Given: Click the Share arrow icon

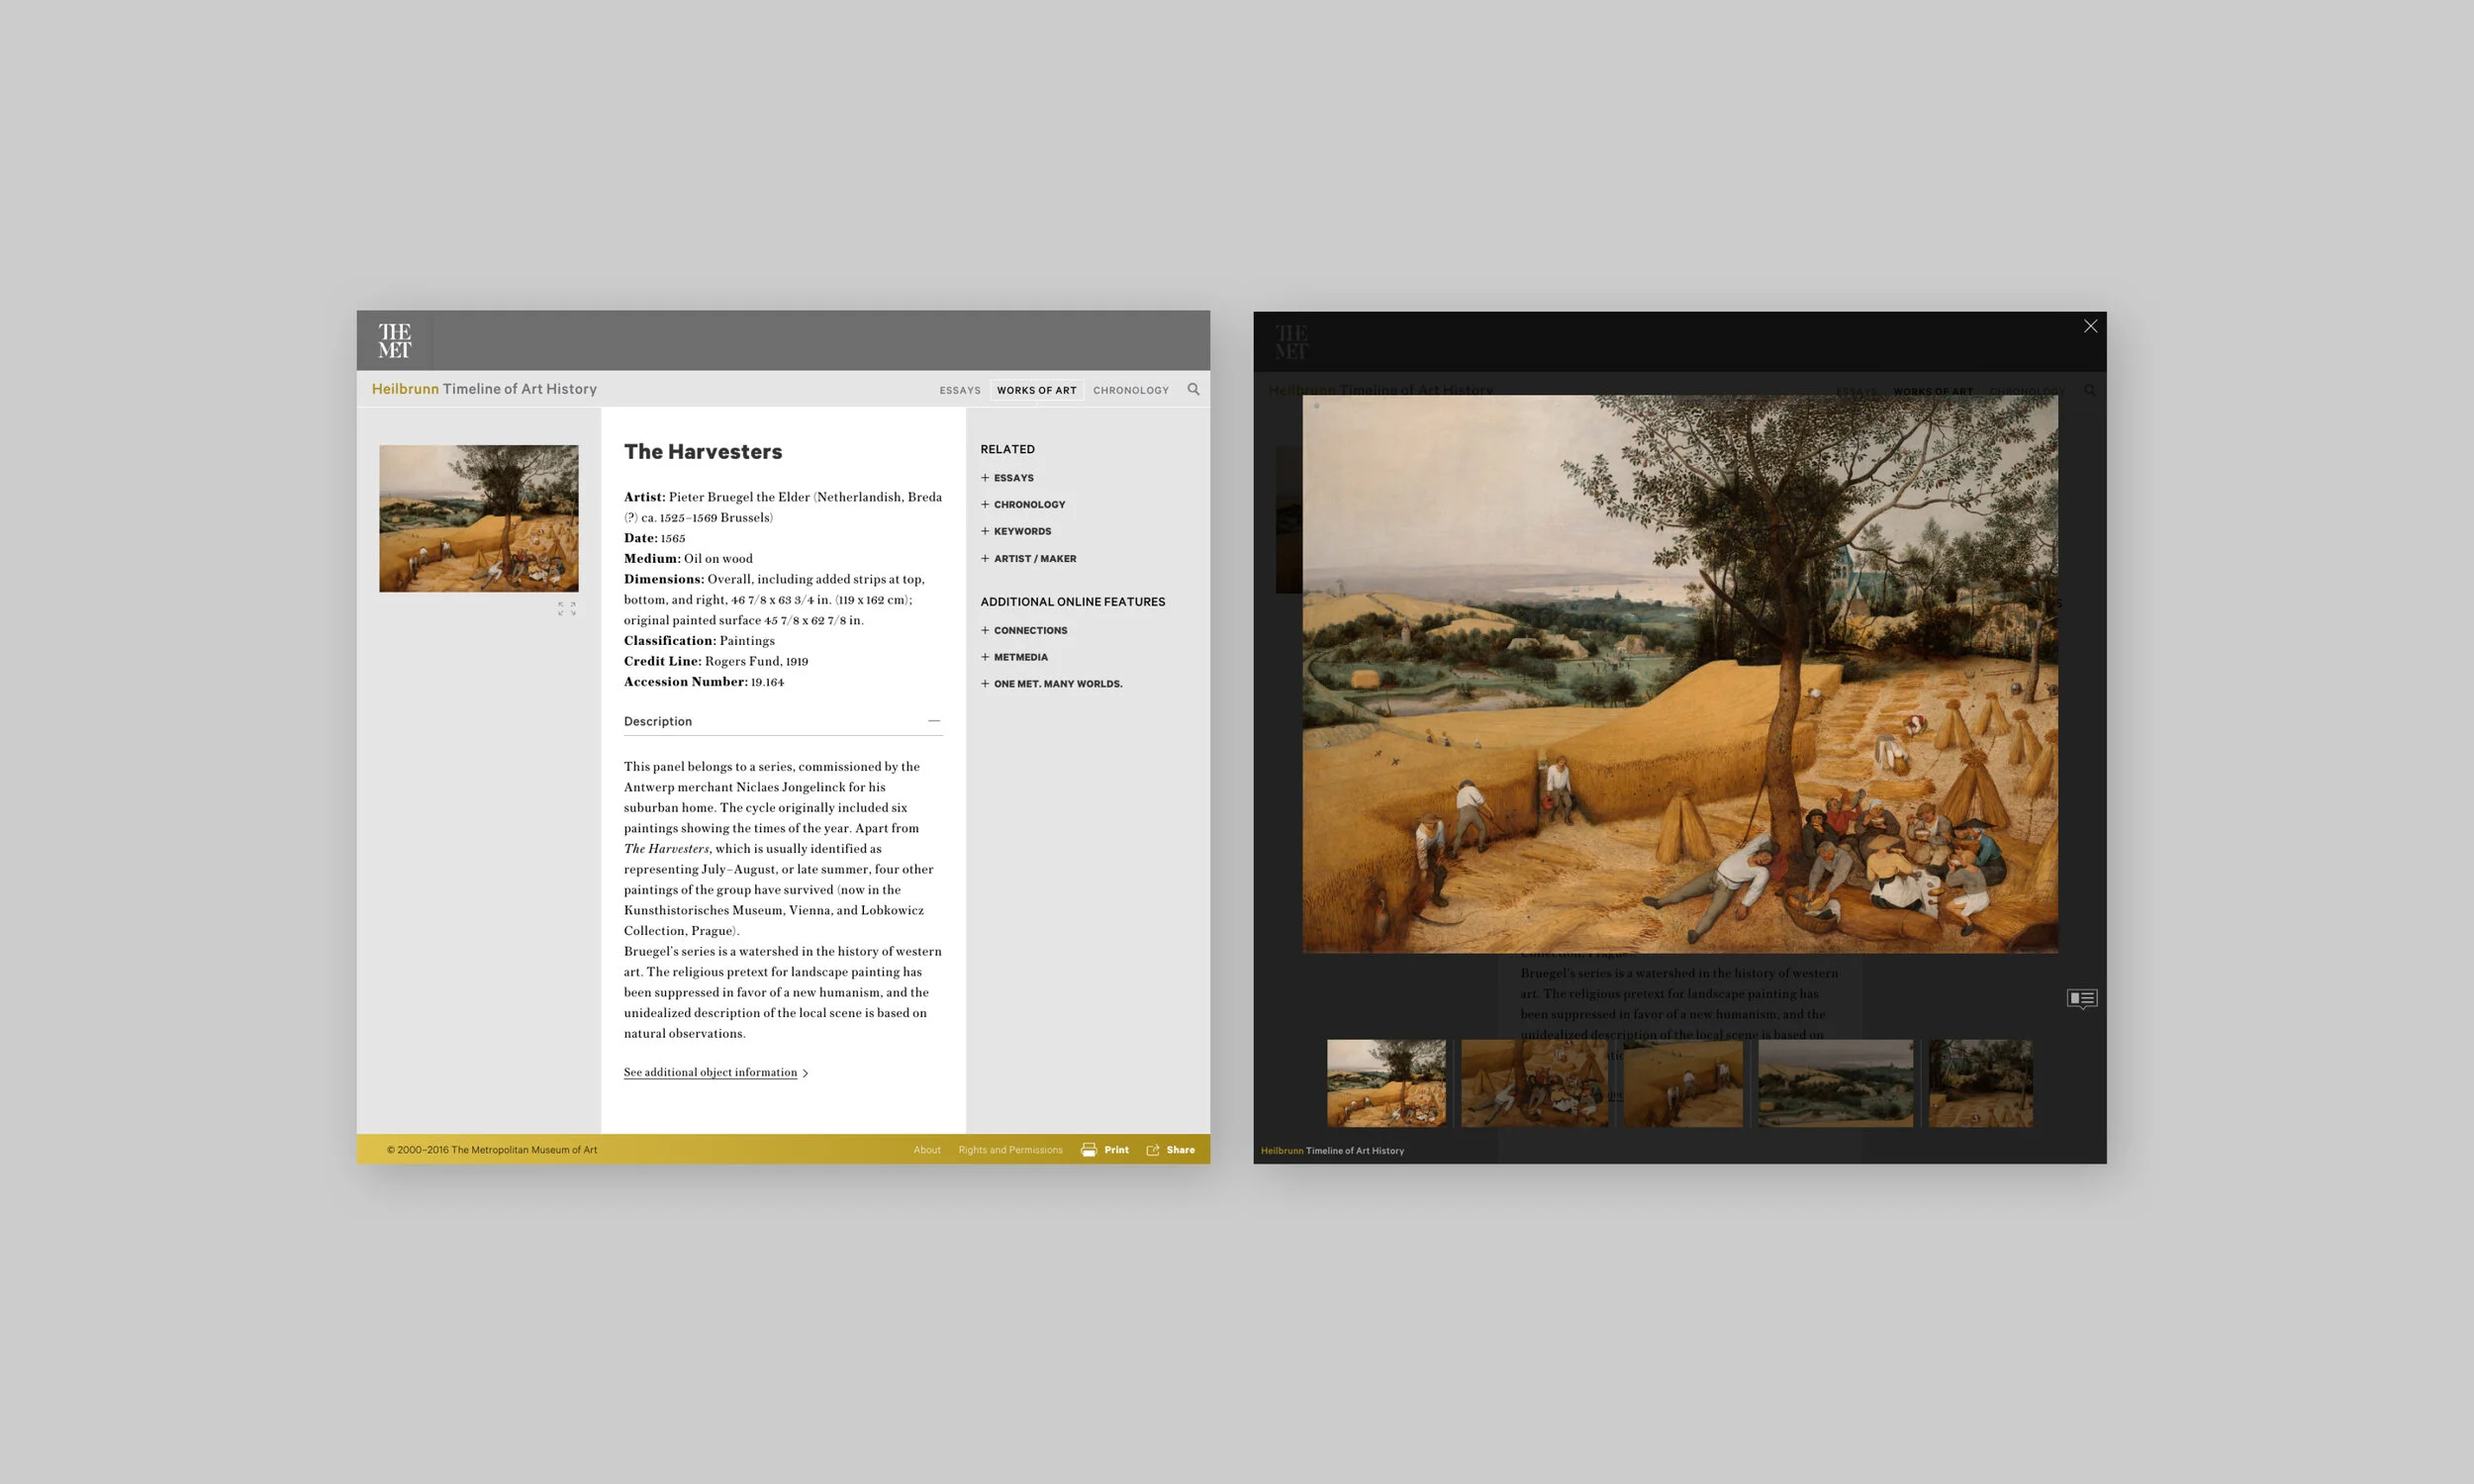Looking at the screenshot, I should (1153, 1150).
